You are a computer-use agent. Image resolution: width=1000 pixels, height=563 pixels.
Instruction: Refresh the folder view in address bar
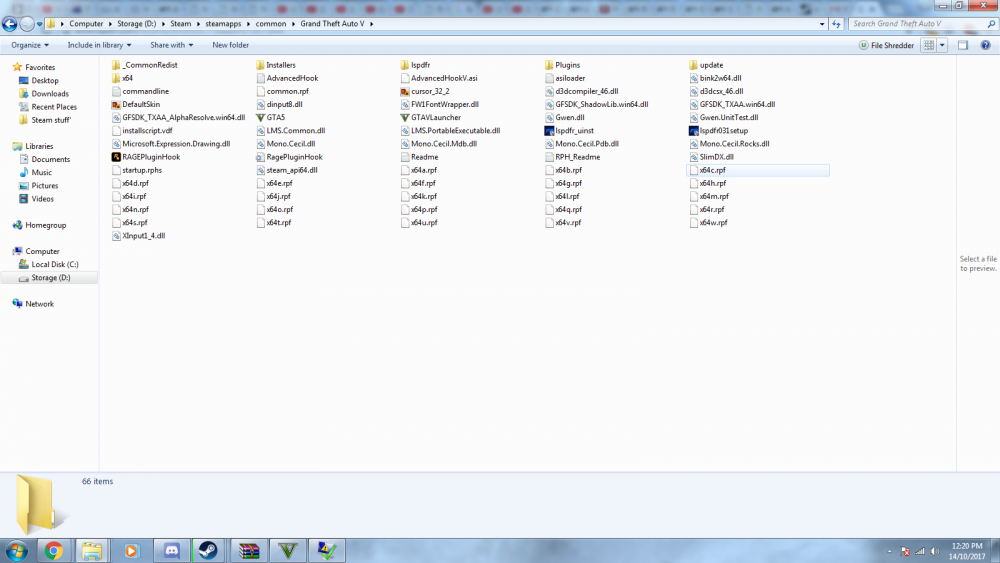click(x=836, y=24)
